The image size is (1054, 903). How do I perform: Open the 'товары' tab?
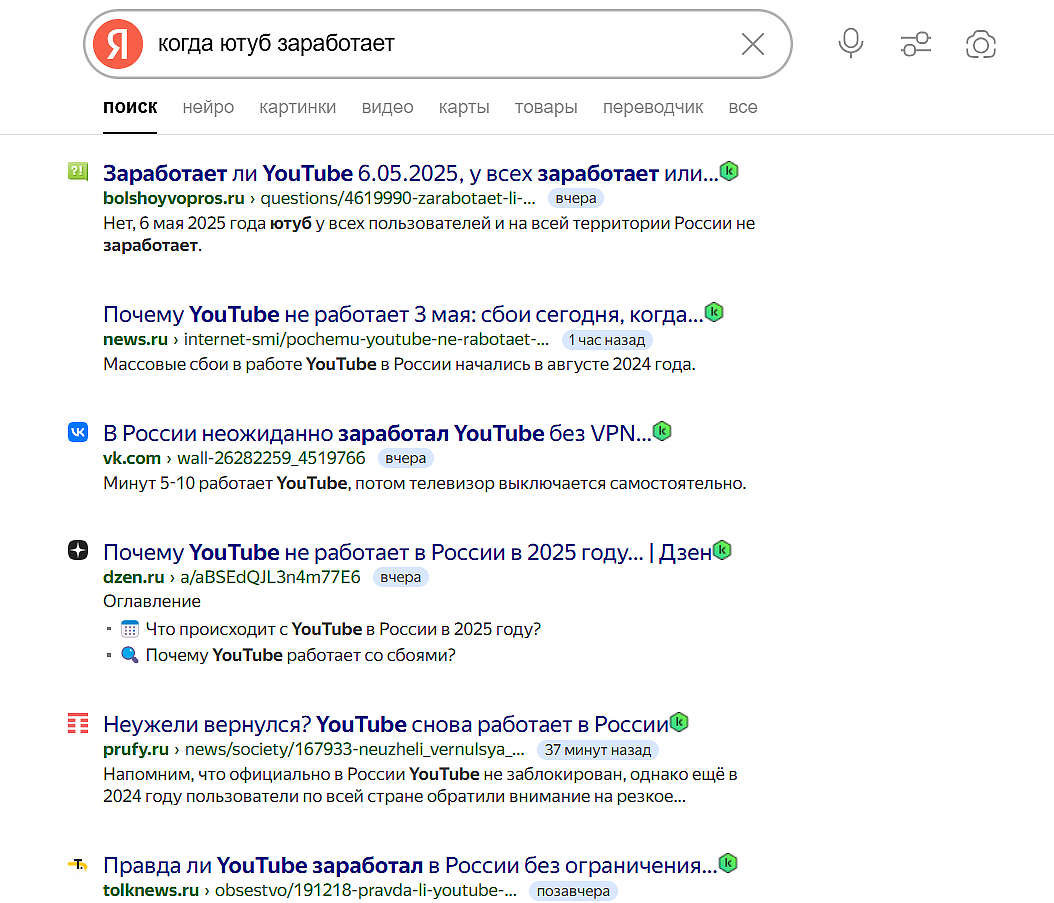point(546,107)
